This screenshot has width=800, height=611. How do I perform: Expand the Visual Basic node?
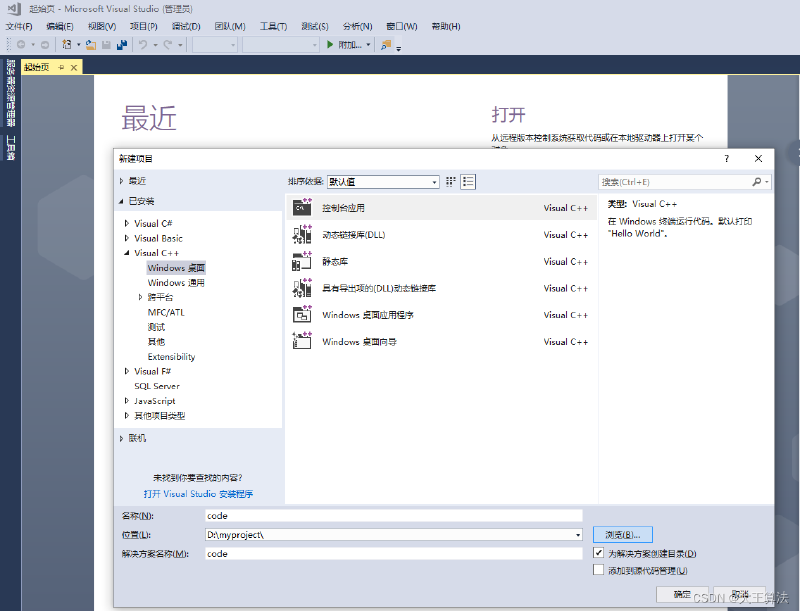click(127, 238)
